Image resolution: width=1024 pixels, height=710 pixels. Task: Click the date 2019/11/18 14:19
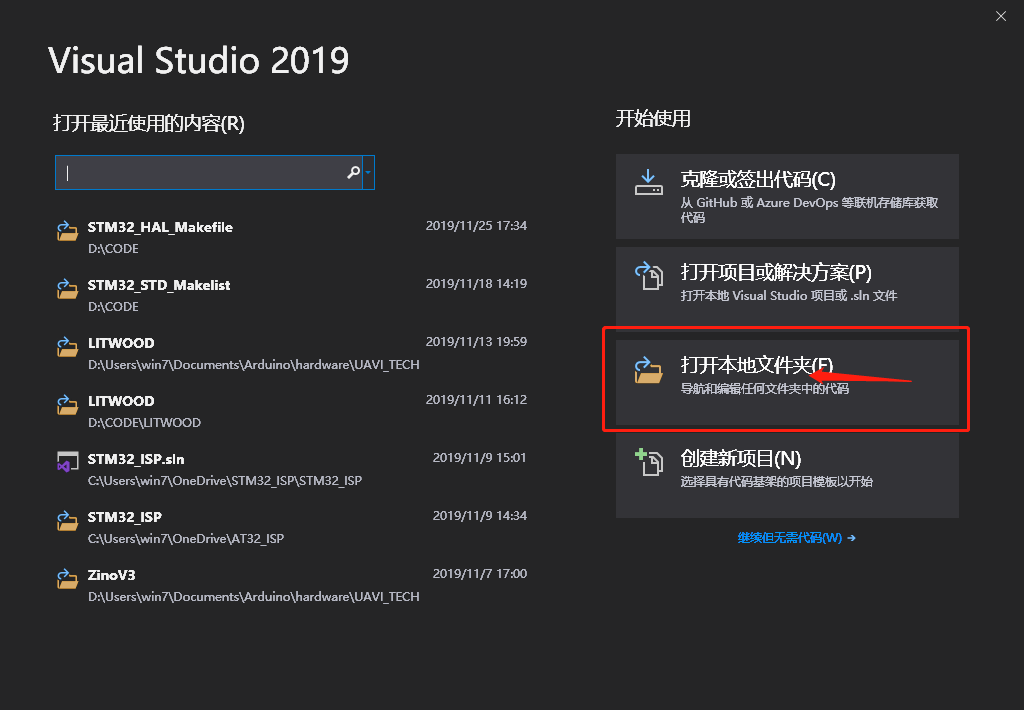point(476,283)
